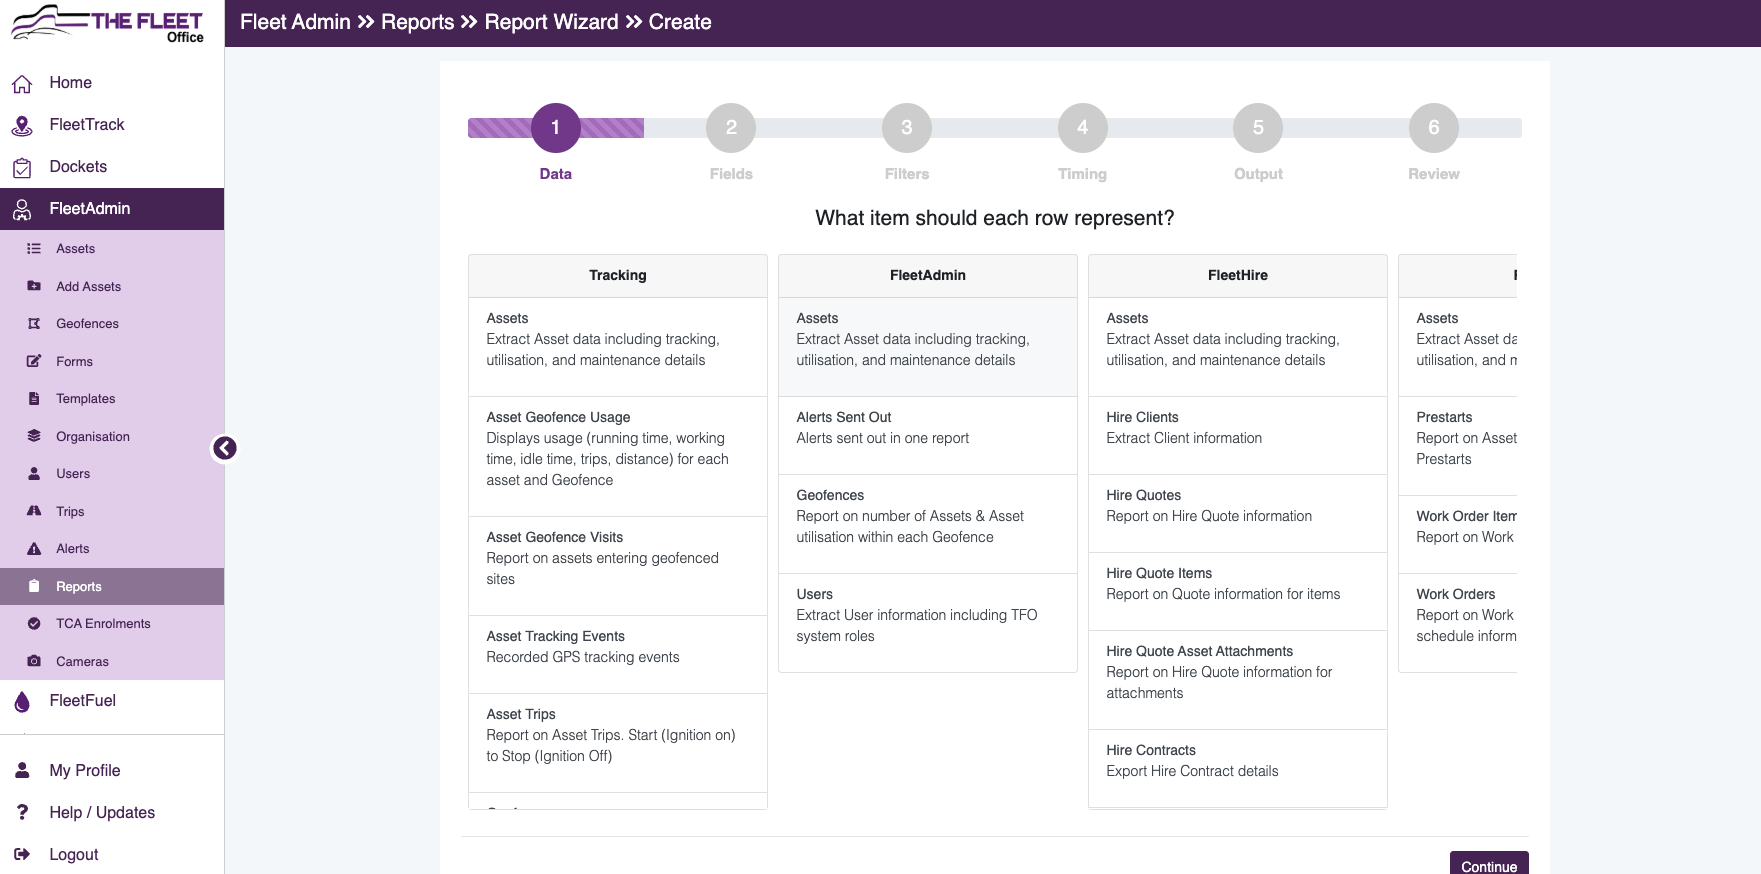Image resolution: width=1761 pixels, height=874 pixels.
Task: Jump to step 5 Output circle
Action: point(1258,128)
